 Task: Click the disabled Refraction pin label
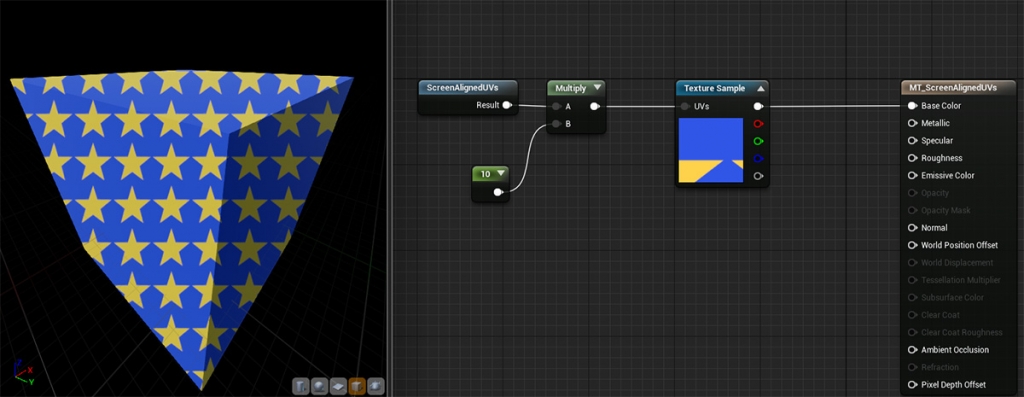[940, 367]
